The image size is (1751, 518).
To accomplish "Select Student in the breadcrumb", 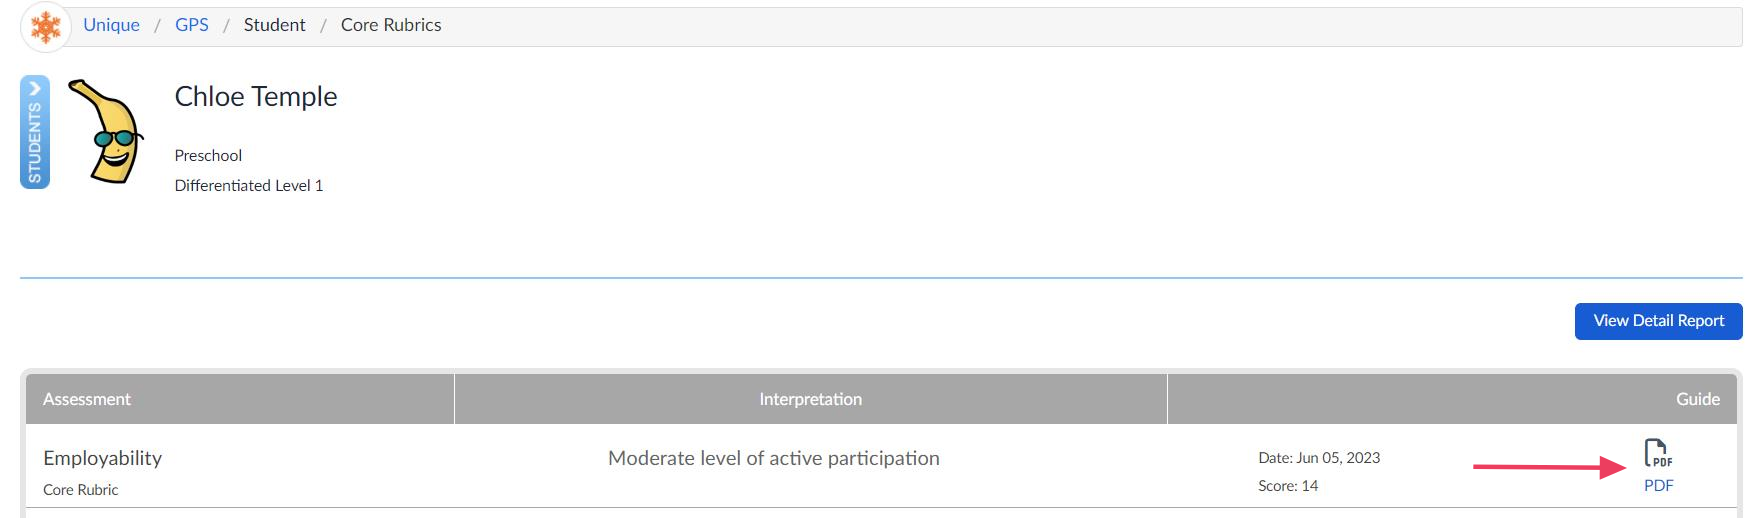I will (x=275, y=25).
